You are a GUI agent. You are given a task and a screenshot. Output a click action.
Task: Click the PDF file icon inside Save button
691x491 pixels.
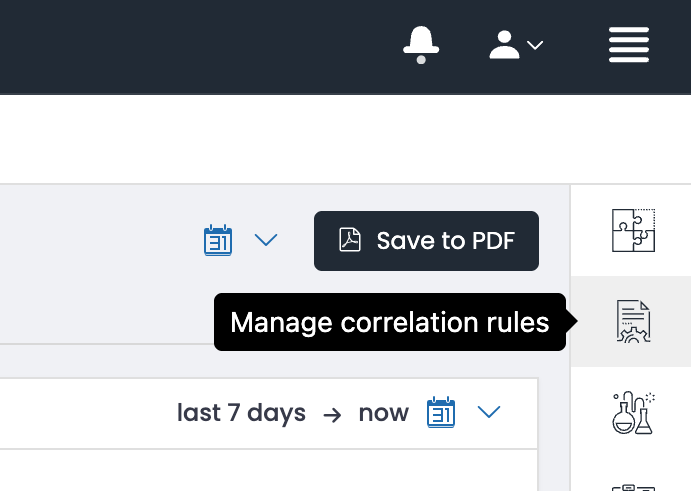tap(349, 240)
